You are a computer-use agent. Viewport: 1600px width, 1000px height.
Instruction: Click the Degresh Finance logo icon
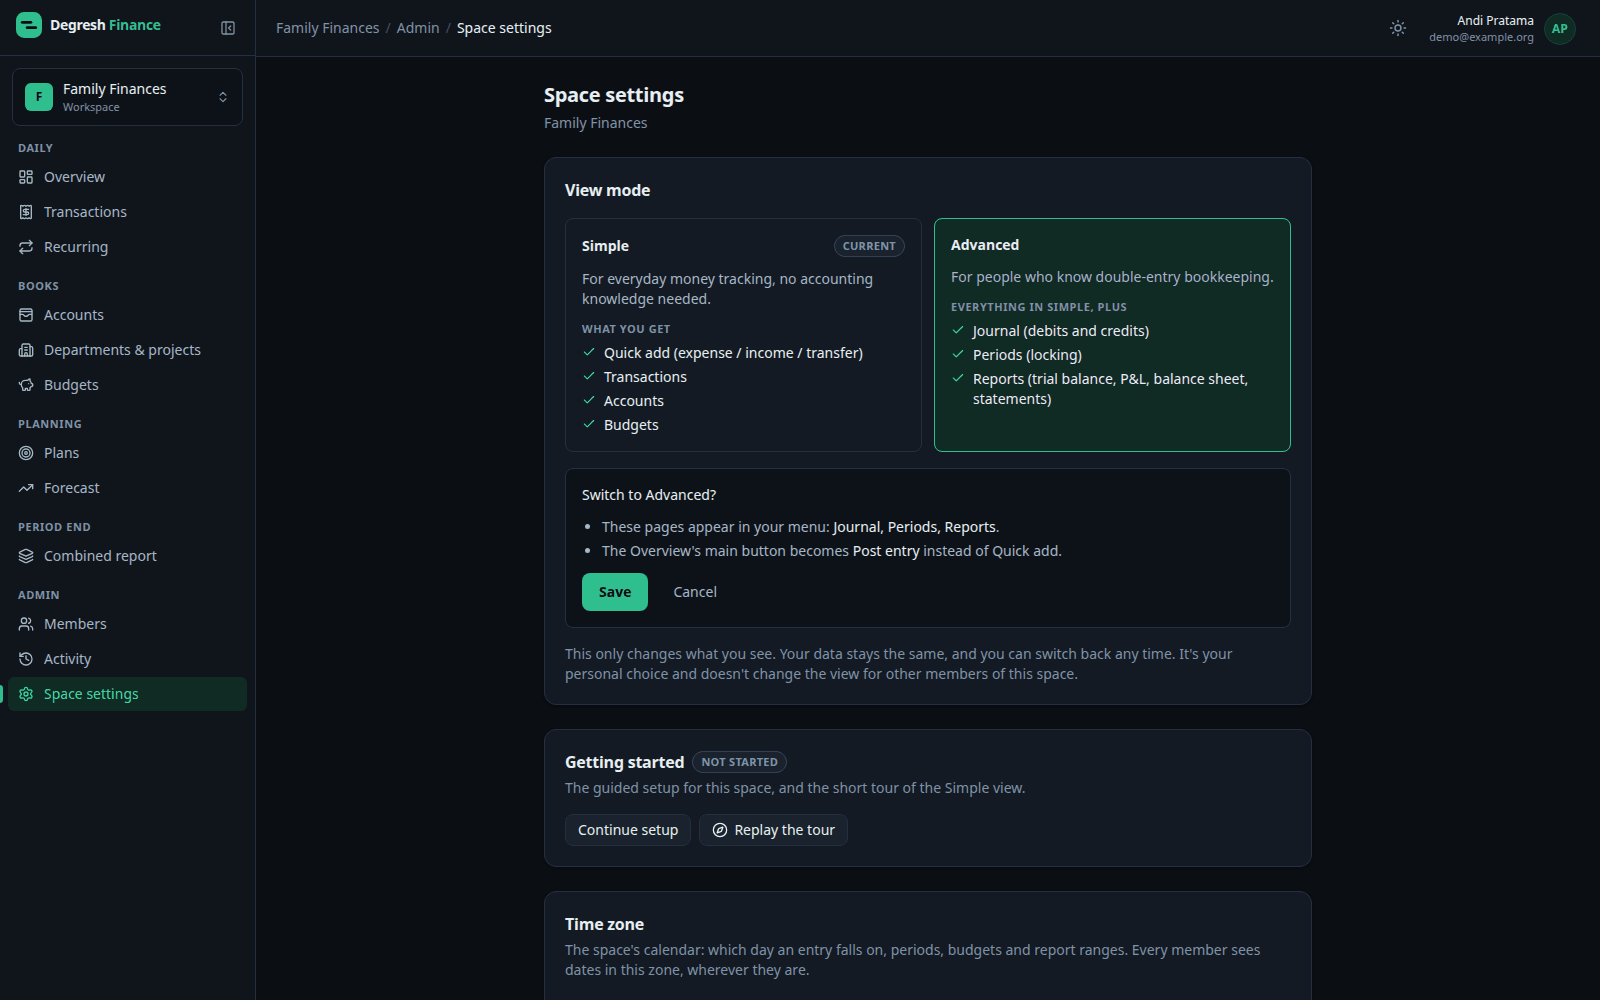tap(29, 25)
